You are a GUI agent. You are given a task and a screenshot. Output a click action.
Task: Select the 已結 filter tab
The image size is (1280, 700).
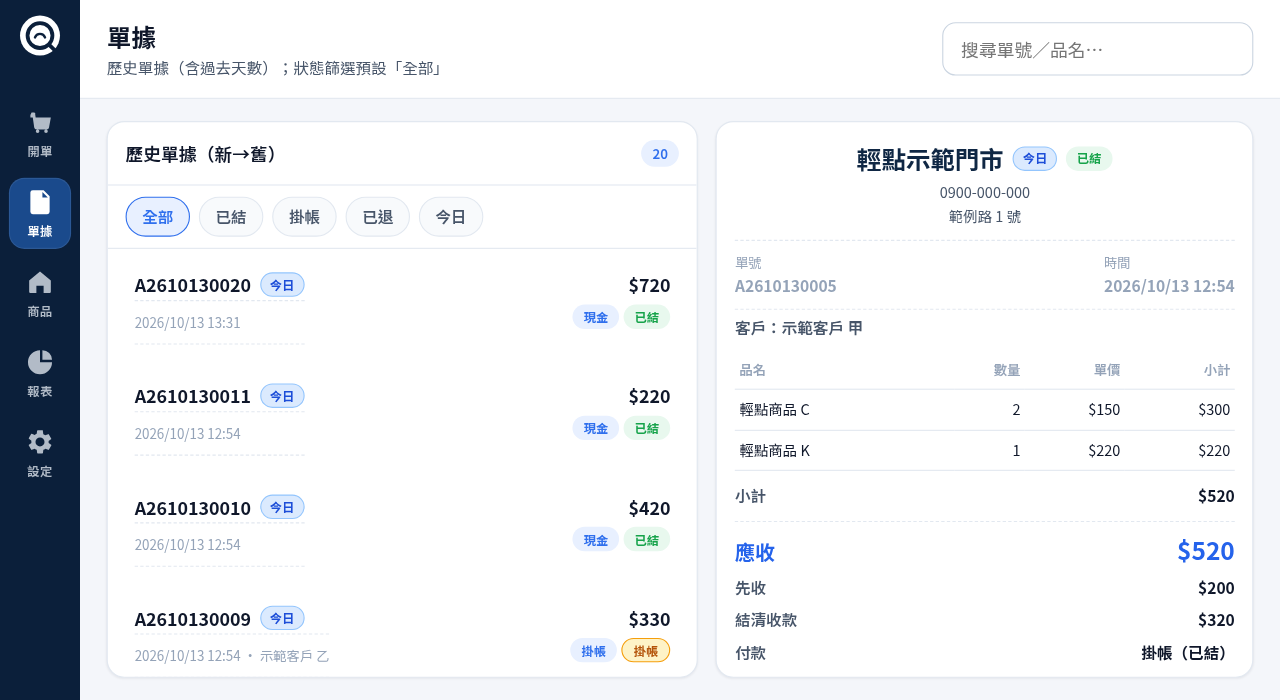[x=231, y=217]
